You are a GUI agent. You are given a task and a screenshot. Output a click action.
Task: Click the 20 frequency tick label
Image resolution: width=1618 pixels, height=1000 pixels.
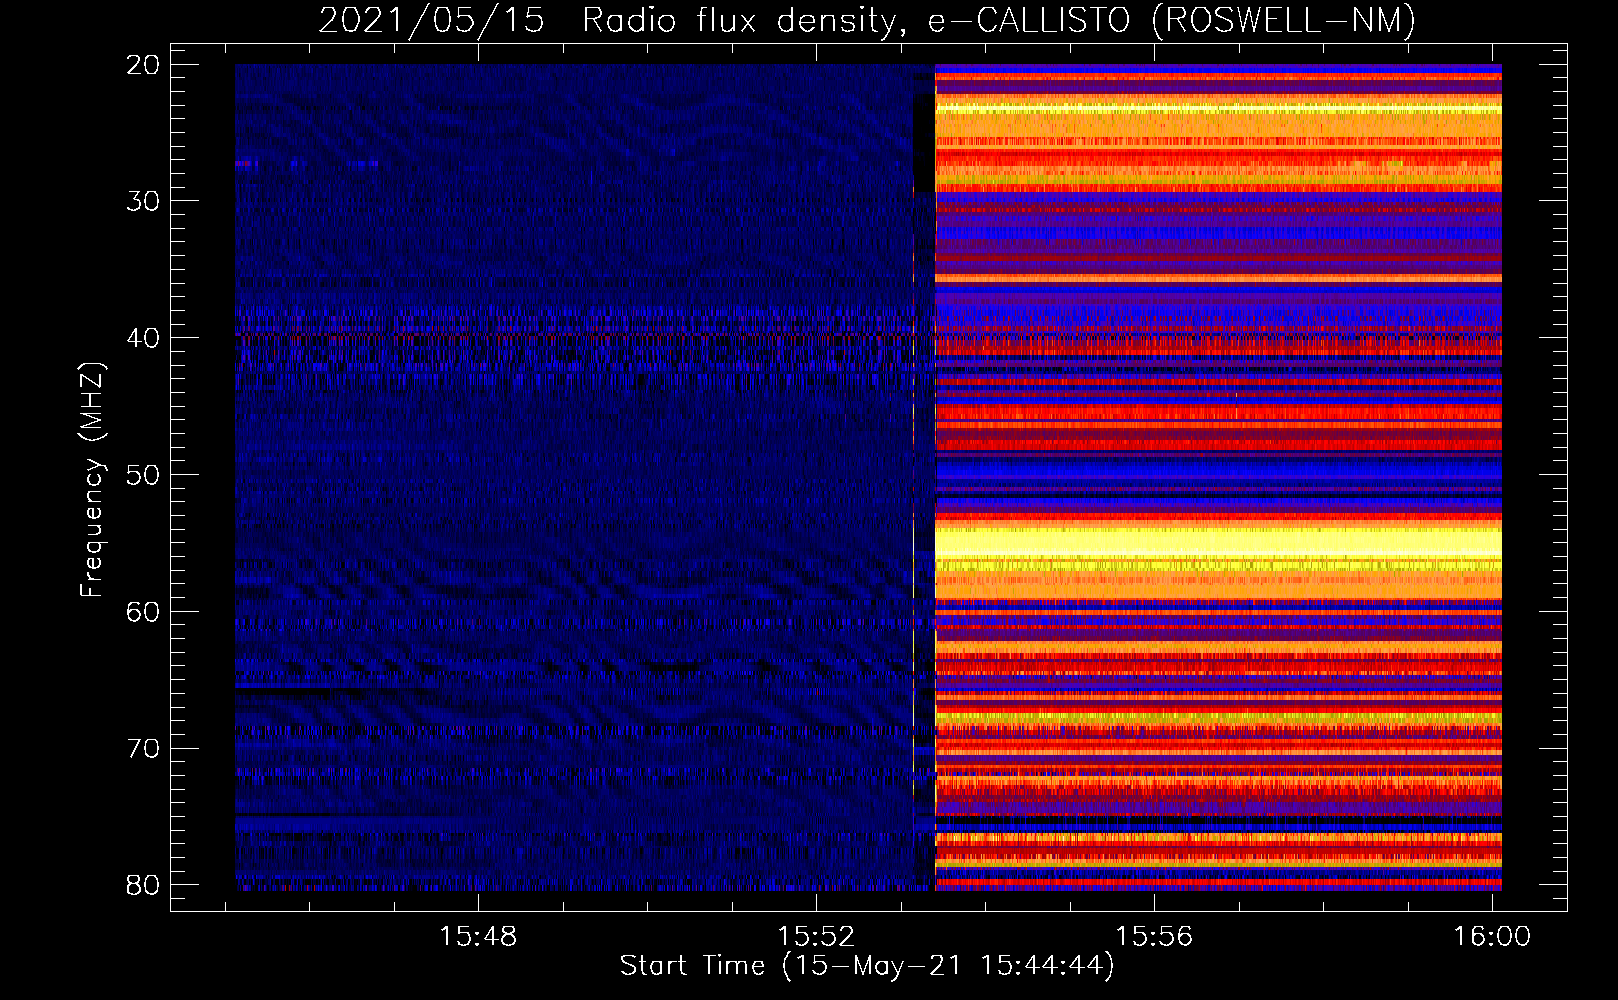tap(142, 65)
